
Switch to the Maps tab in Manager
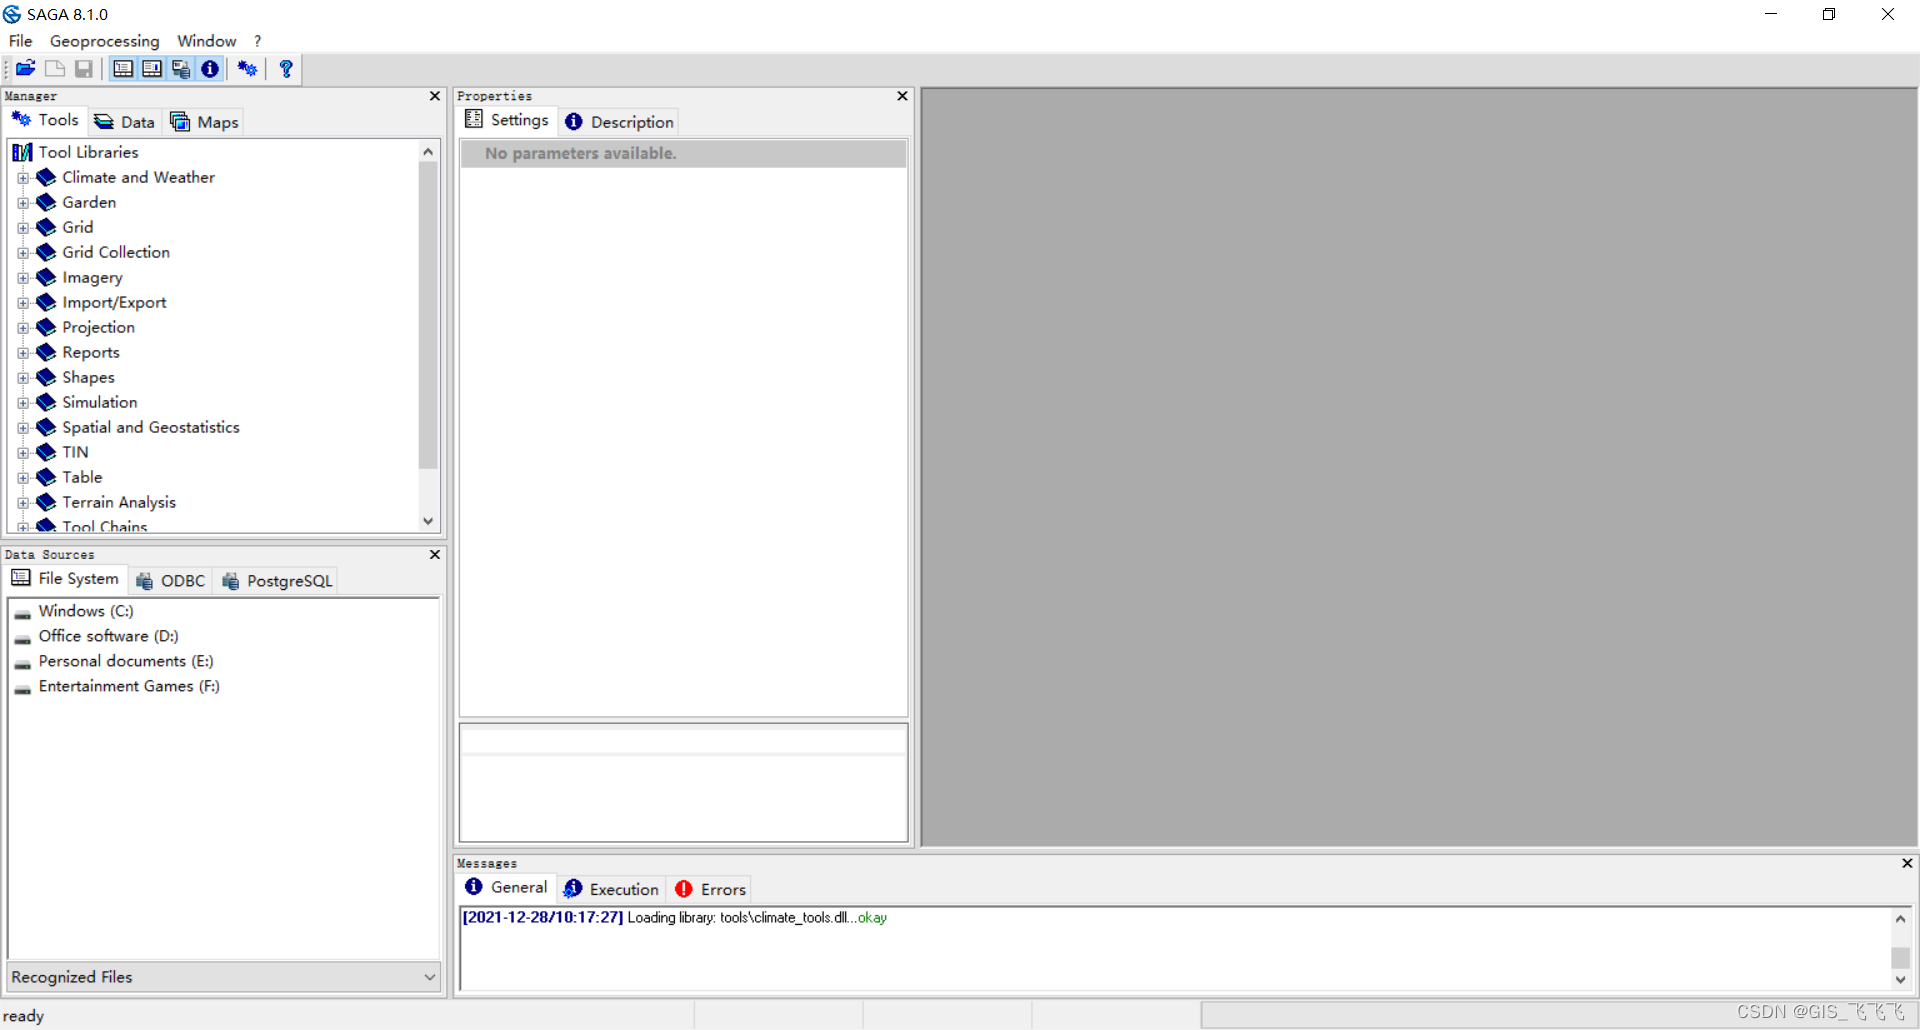pos(204,122)
